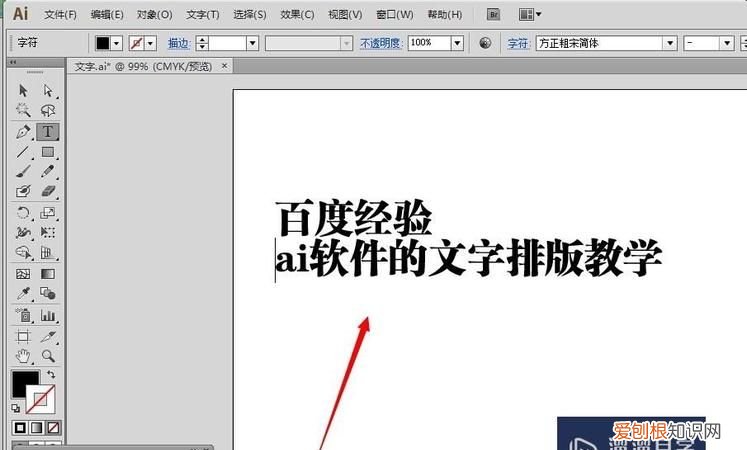Choose the Lasso tool
The image size is (747, 450).
pyautogui.click(x=48, y=110)
